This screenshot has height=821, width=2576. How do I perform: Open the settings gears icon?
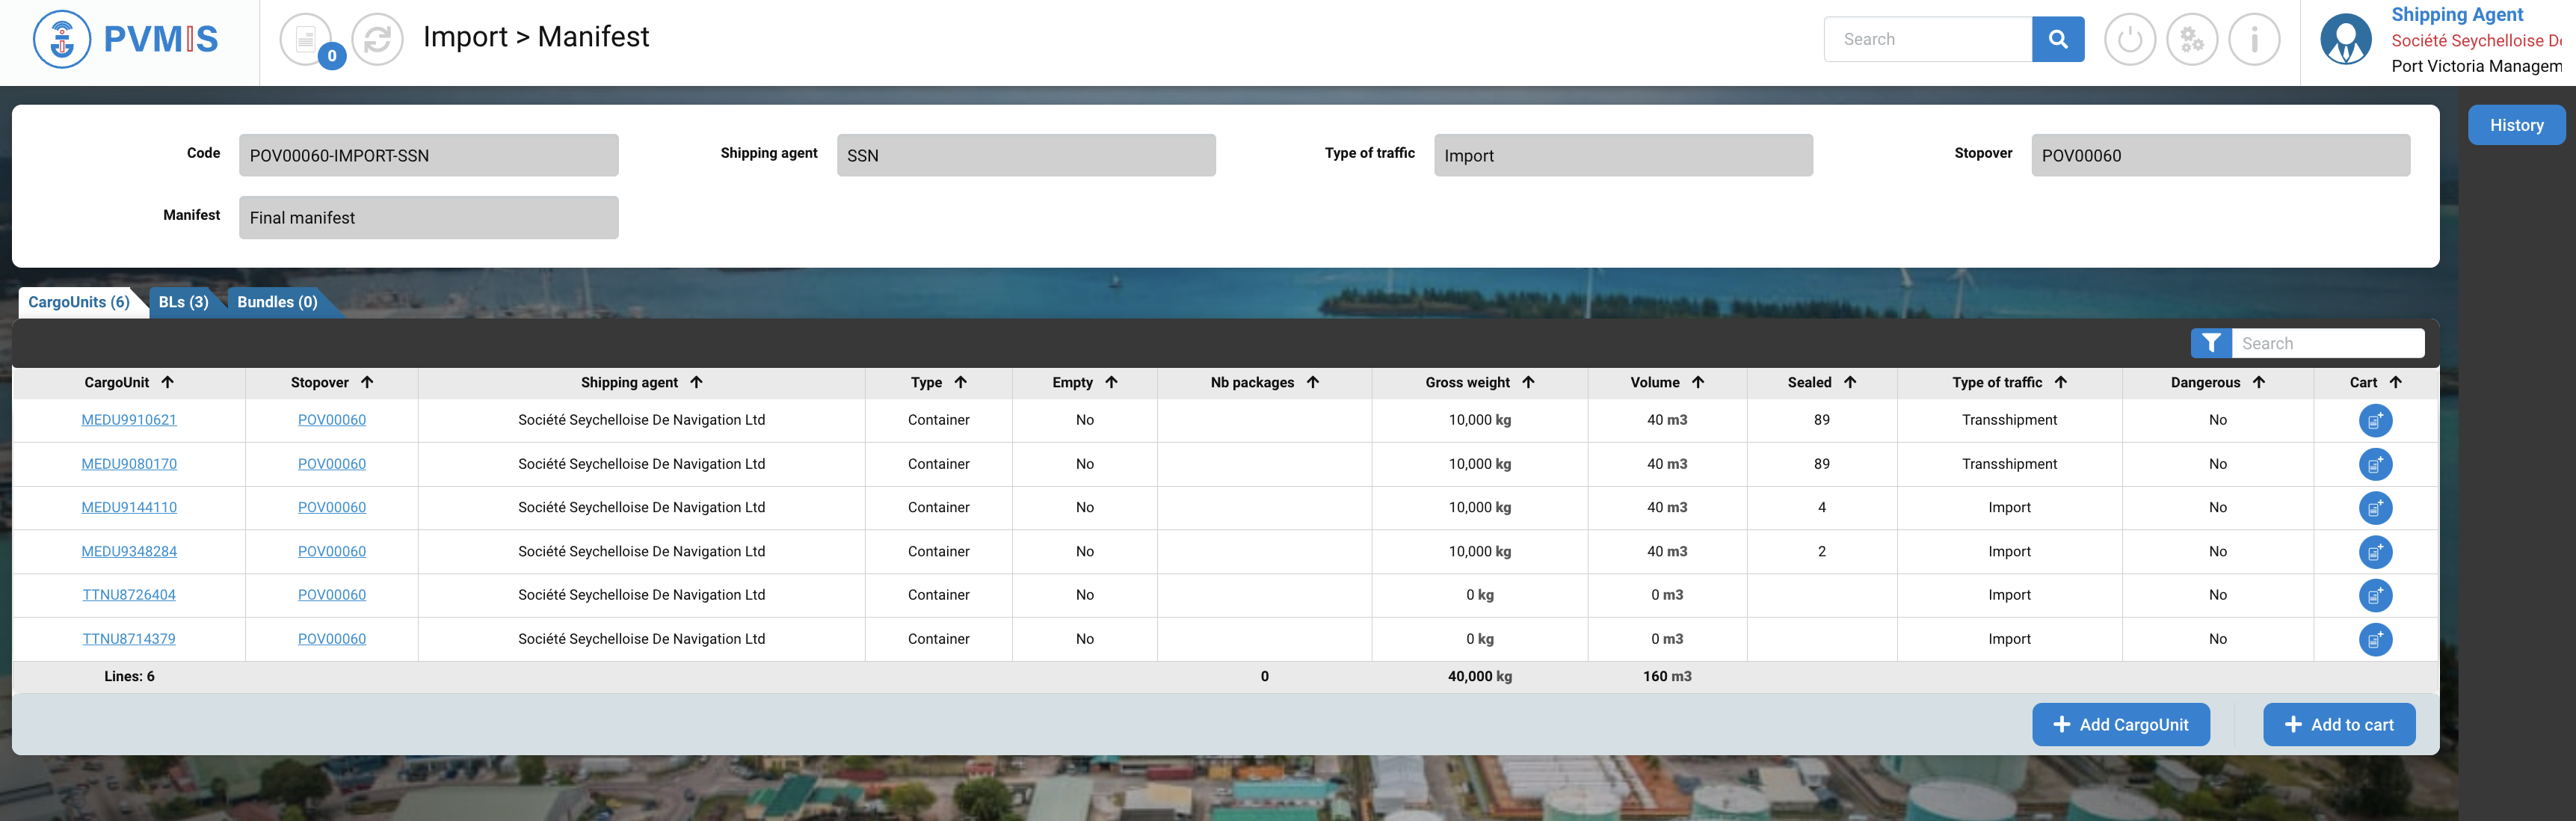(x=2191, y=40)
